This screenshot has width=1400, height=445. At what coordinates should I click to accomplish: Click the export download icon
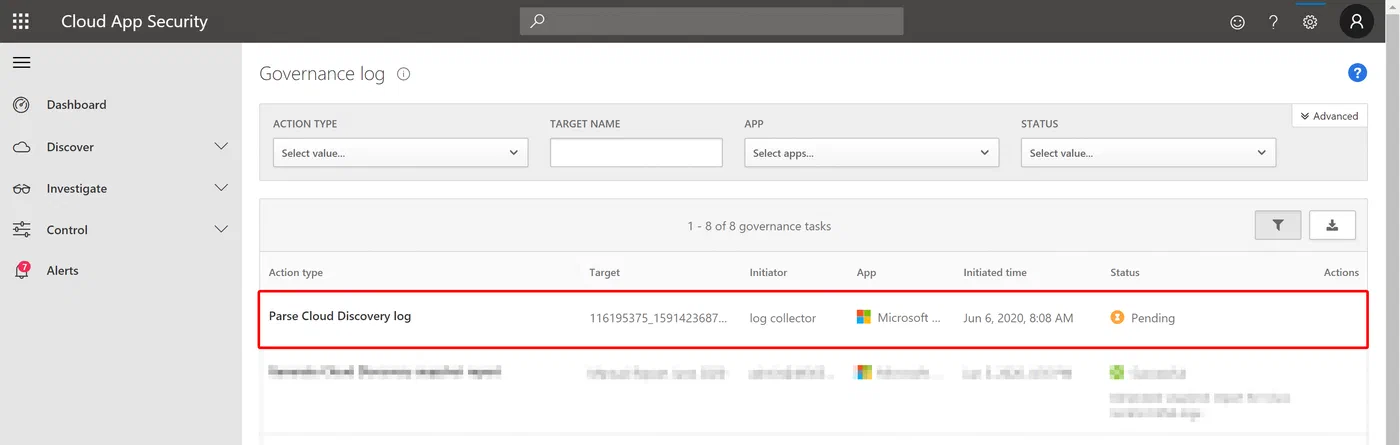coord(1332,225)
